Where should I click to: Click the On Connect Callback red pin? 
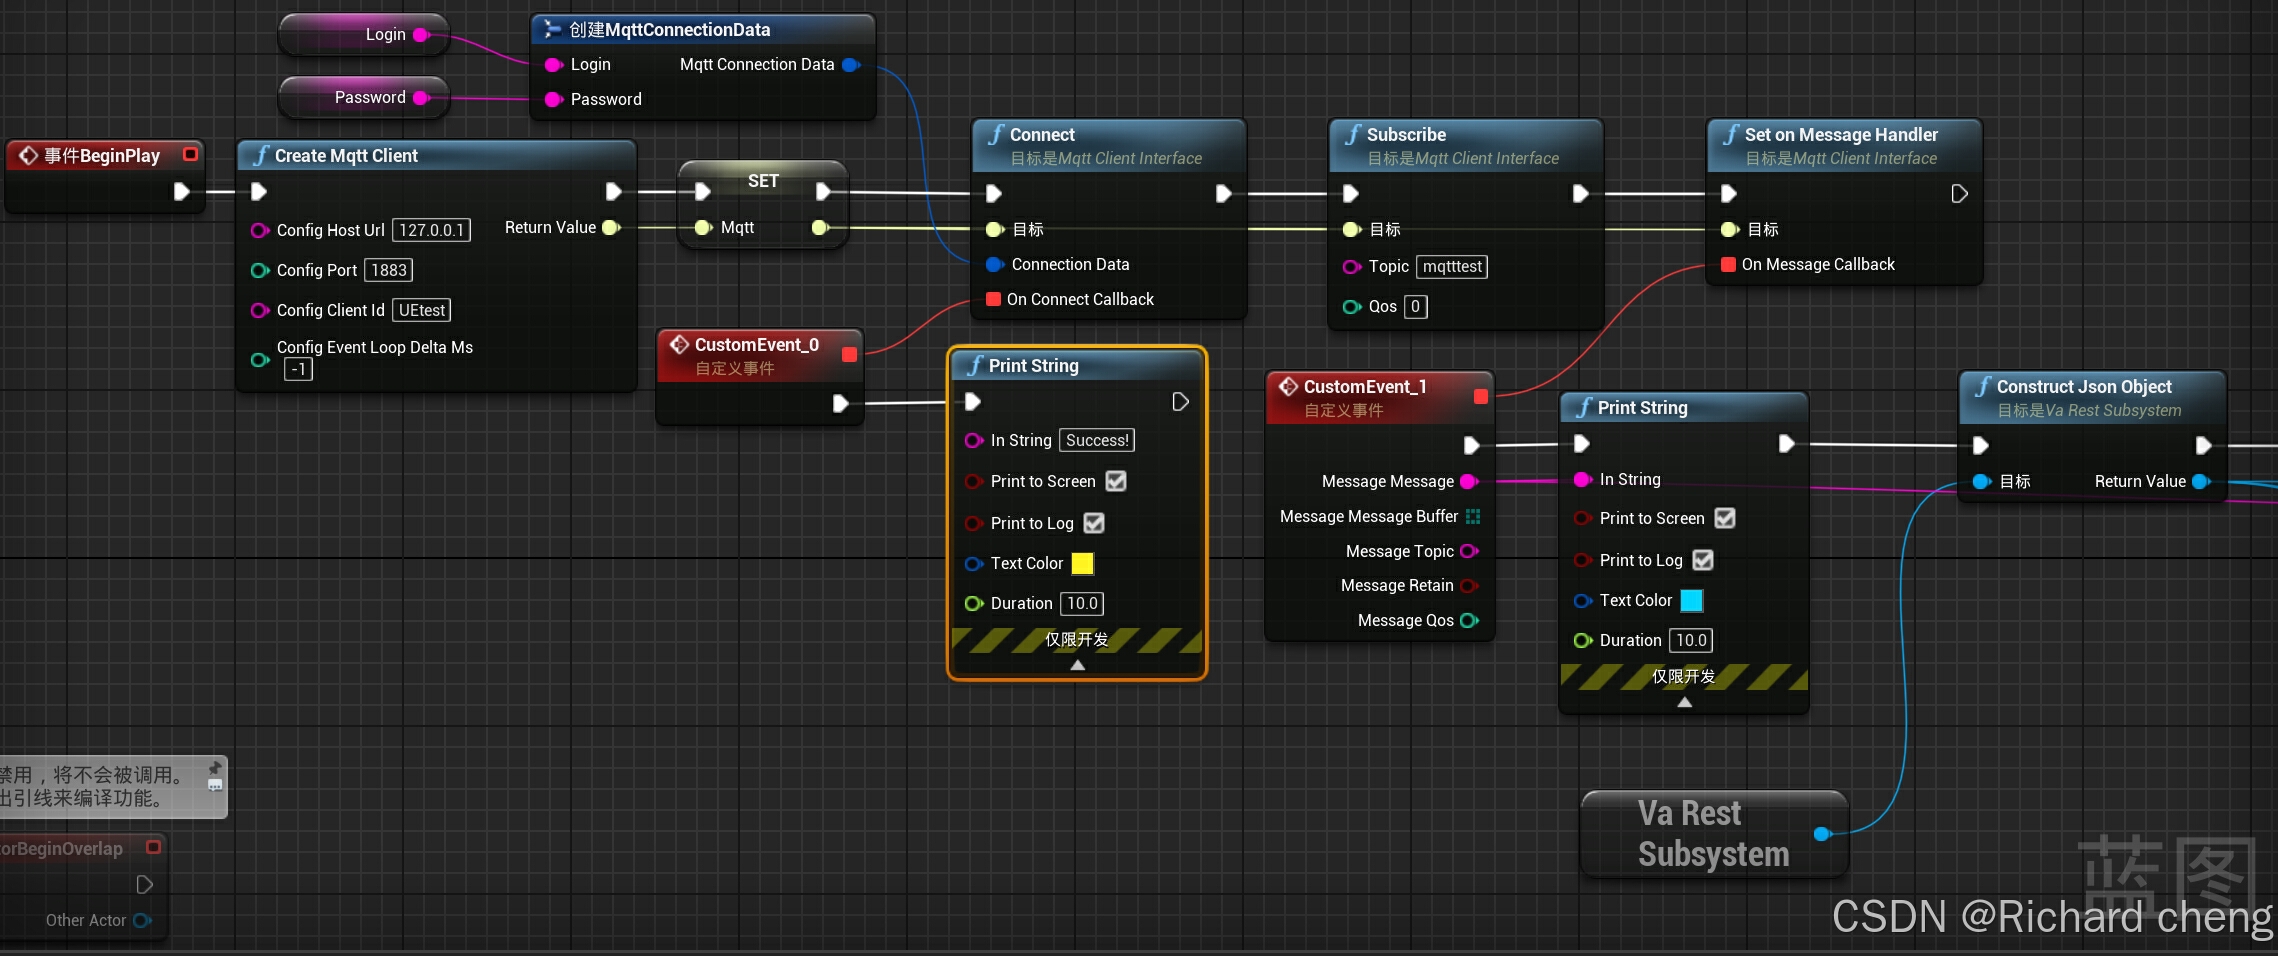tap(993, 299)
